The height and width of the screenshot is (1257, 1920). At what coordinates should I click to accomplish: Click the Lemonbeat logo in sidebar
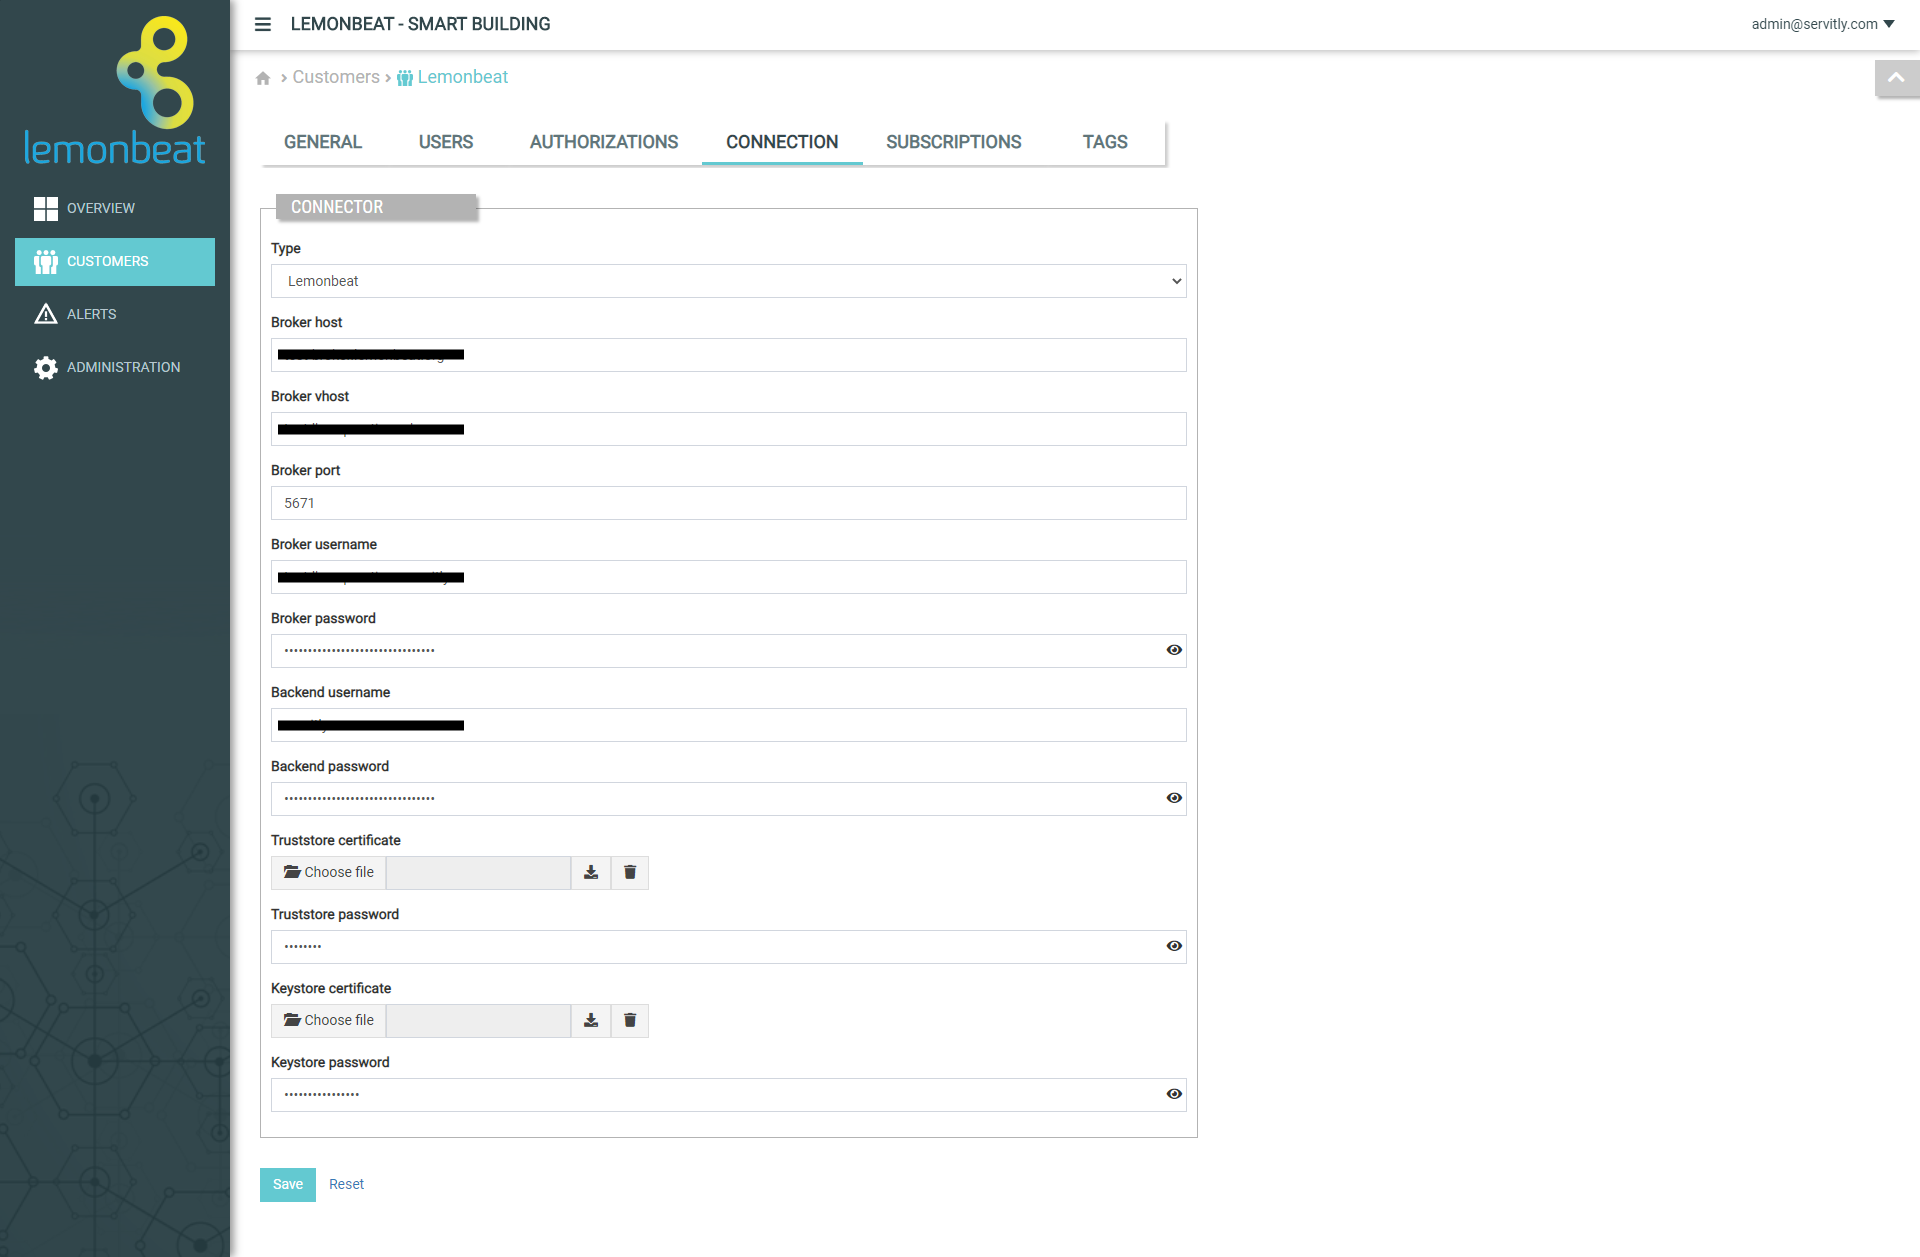115,92
